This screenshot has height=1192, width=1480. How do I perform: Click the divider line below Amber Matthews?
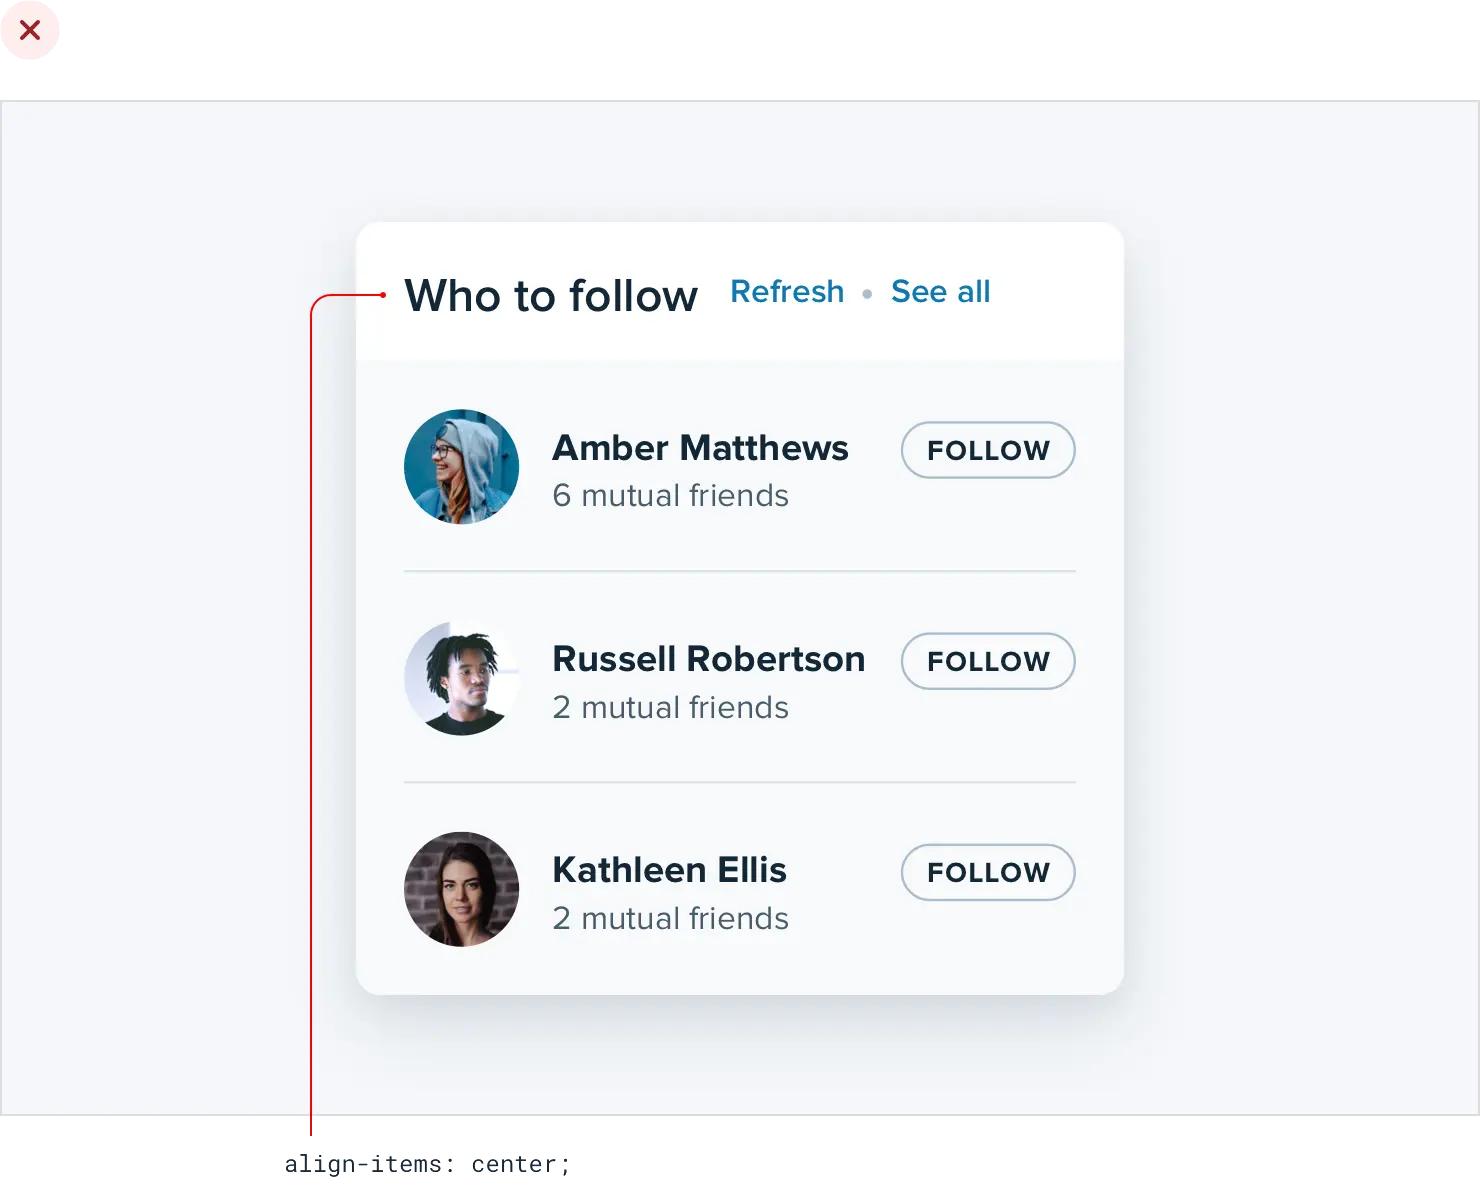pos(739,571)
